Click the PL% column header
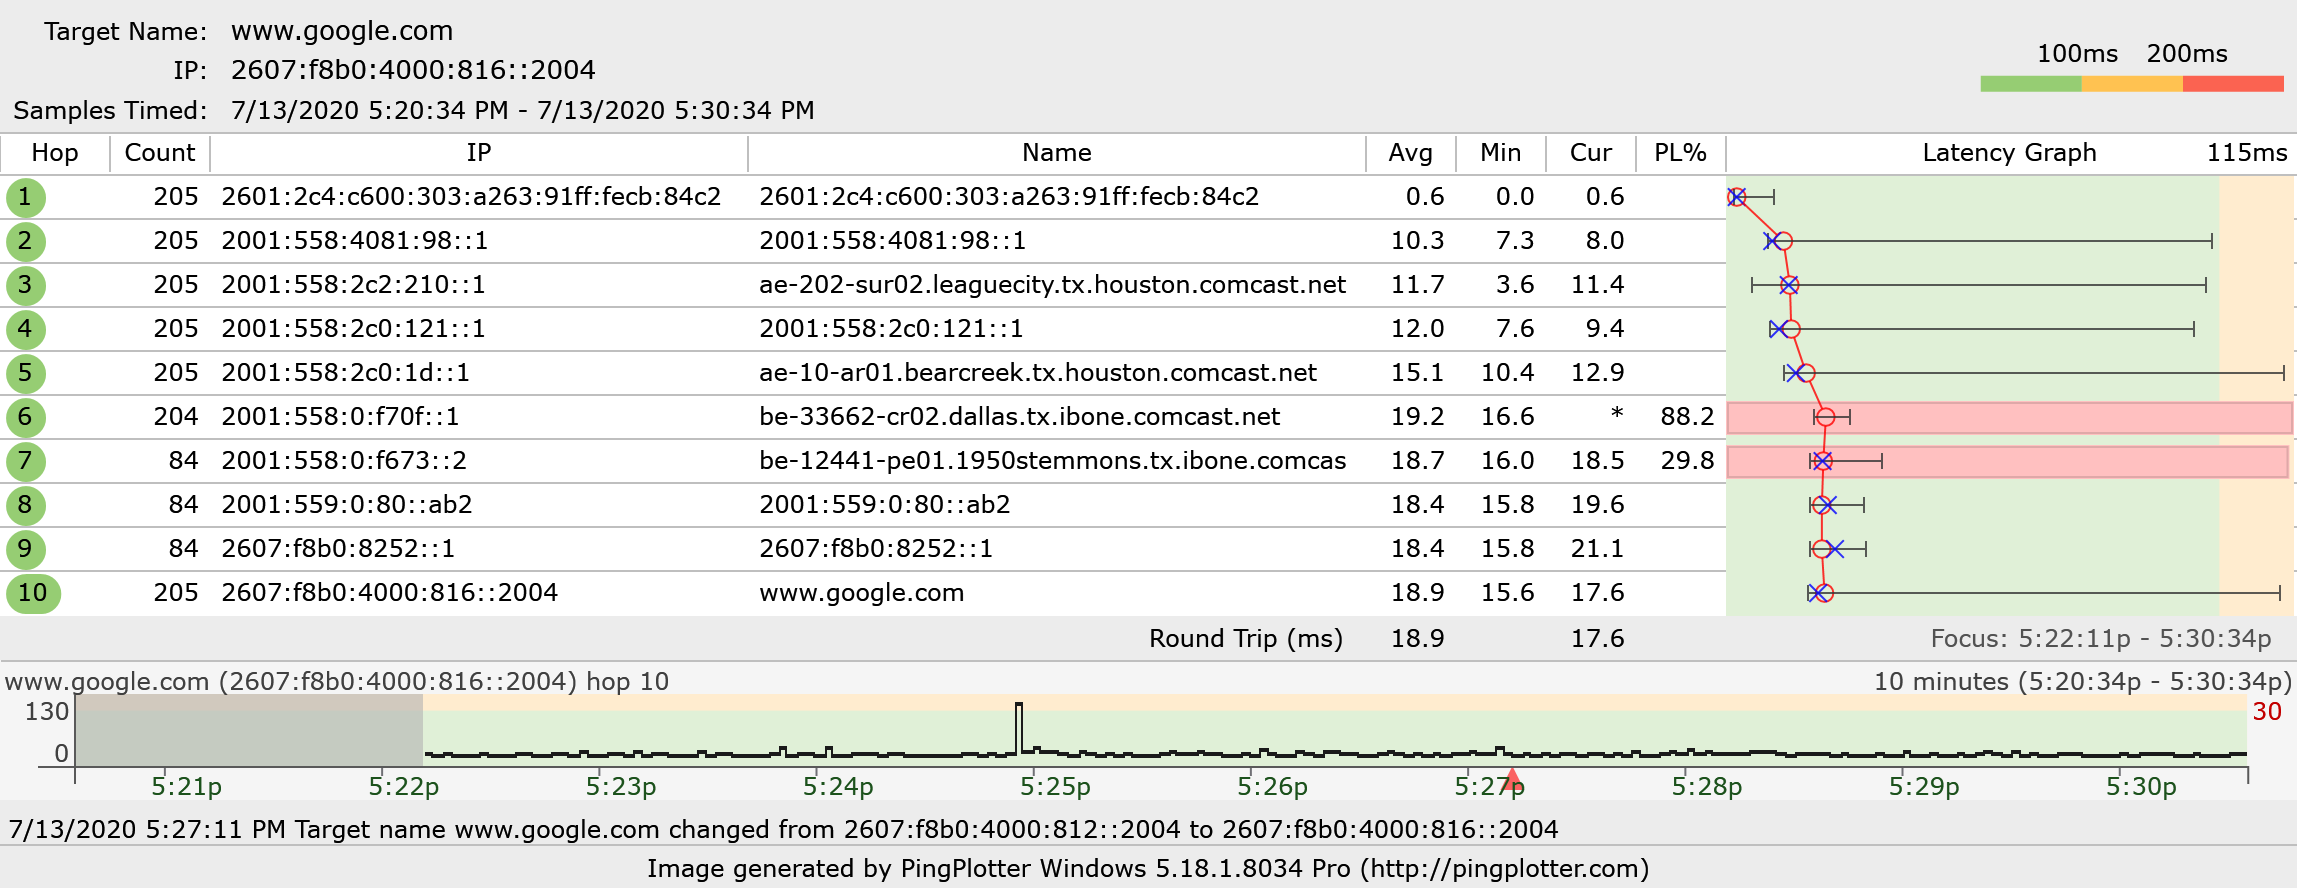Screen dimensions: 2297x888 [x=1681, y=153]
